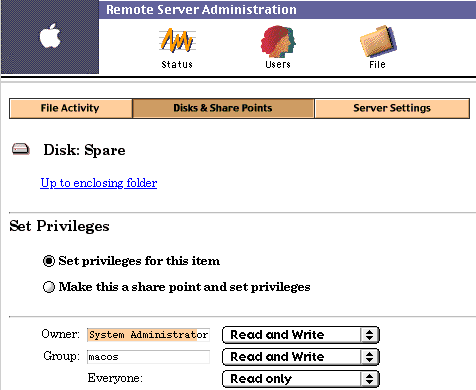
Task: Click the Users label text
Action: (x=278, y=64)
